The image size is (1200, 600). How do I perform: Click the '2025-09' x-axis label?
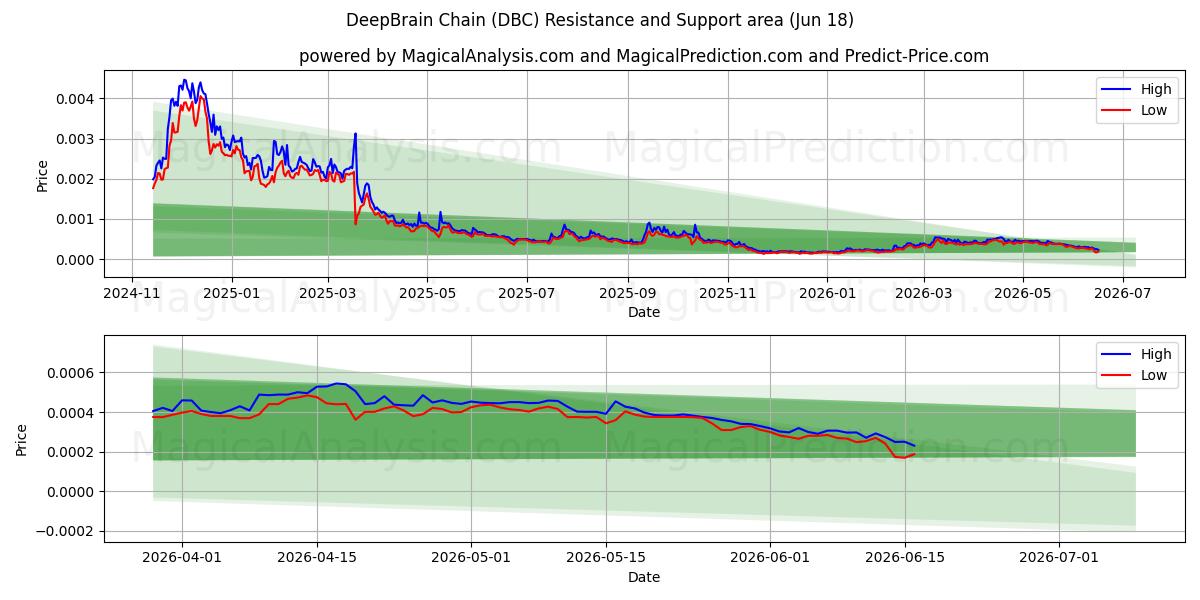[628, 294]
